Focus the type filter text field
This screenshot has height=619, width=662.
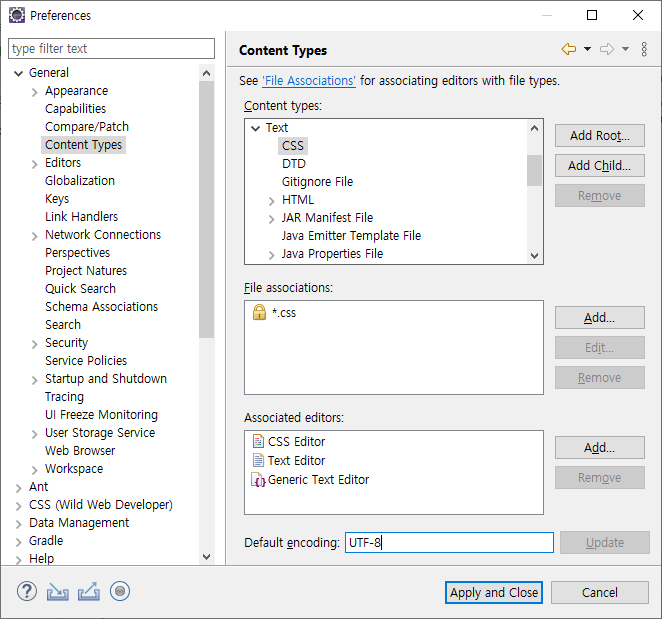tap(111, 49)
